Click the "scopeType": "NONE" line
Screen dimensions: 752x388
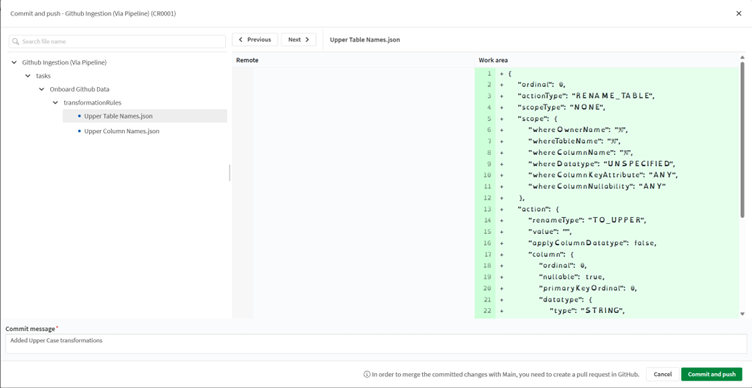pos(562,107)
